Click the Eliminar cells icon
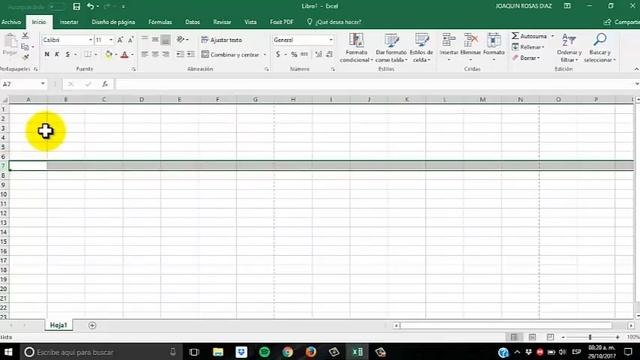Image resolution: width=640 pixels, height=360 pixels. [471, 40]
